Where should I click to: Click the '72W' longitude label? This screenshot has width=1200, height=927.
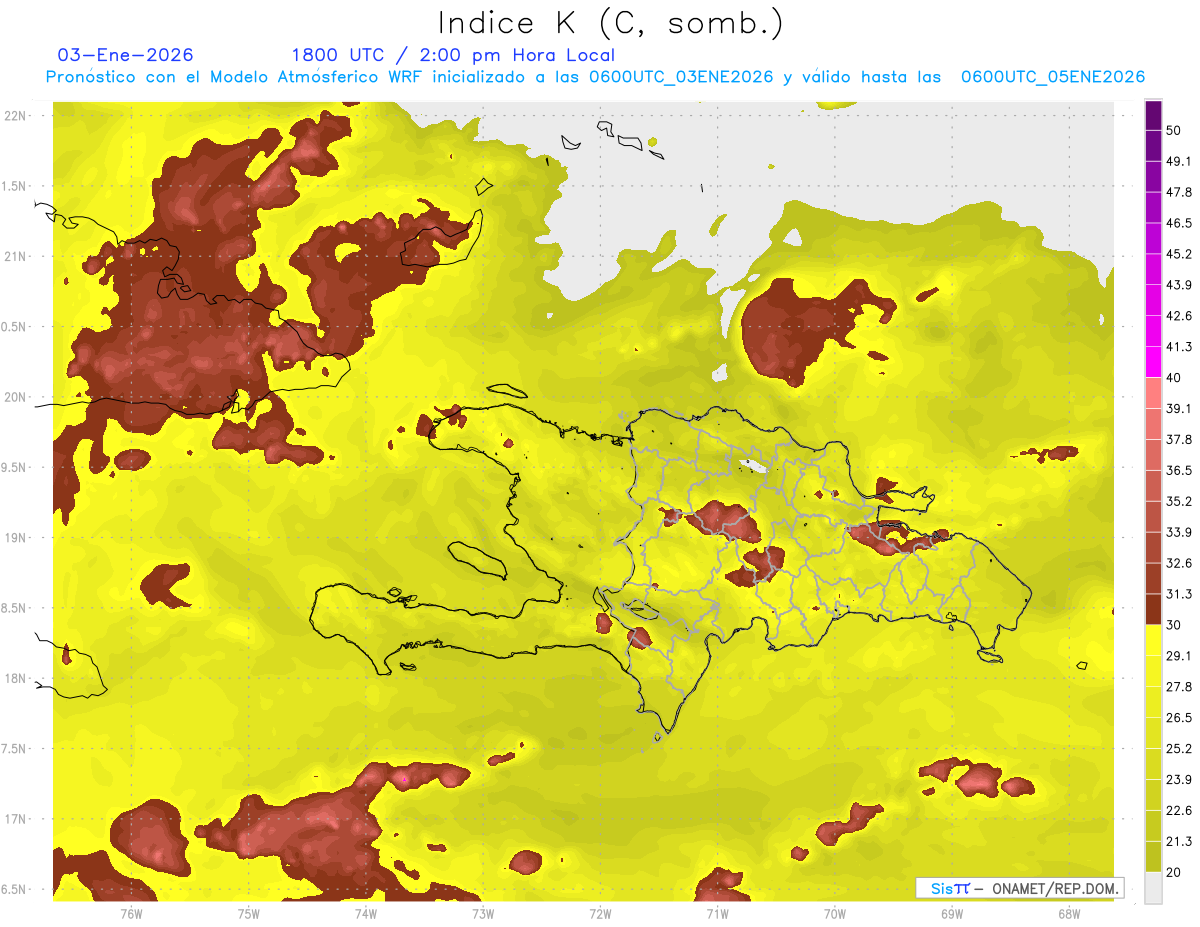click(x=600, y=914)
